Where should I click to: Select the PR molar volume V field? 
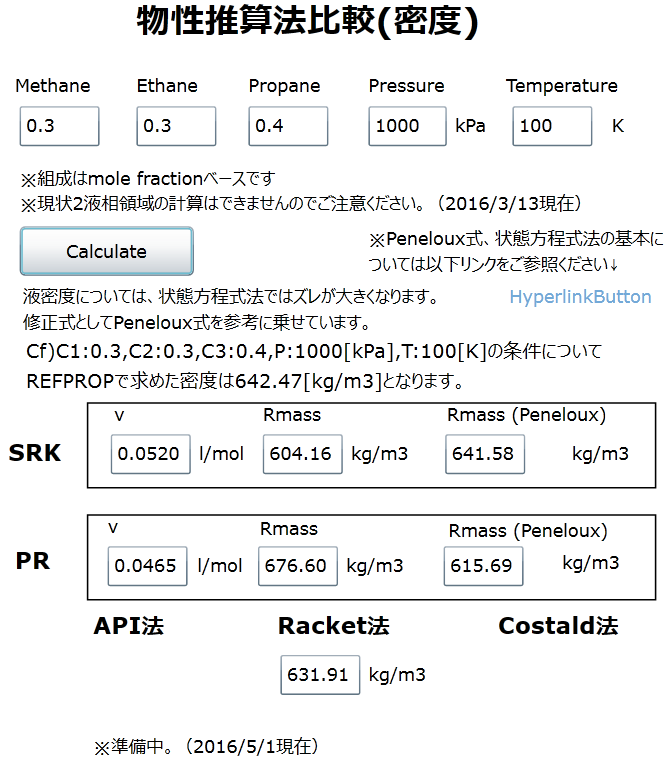pyautogui.click(x=146, y=566)
